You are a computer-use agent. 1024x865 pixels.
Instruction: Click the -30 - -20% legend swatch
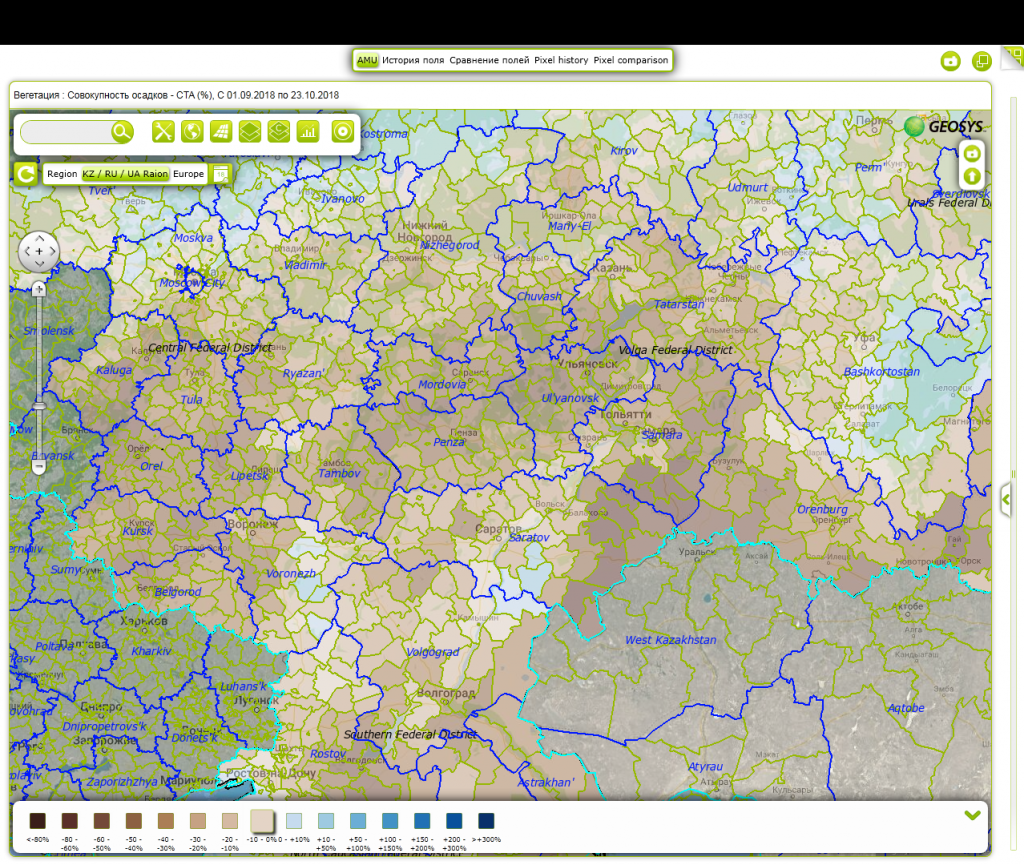197,821
